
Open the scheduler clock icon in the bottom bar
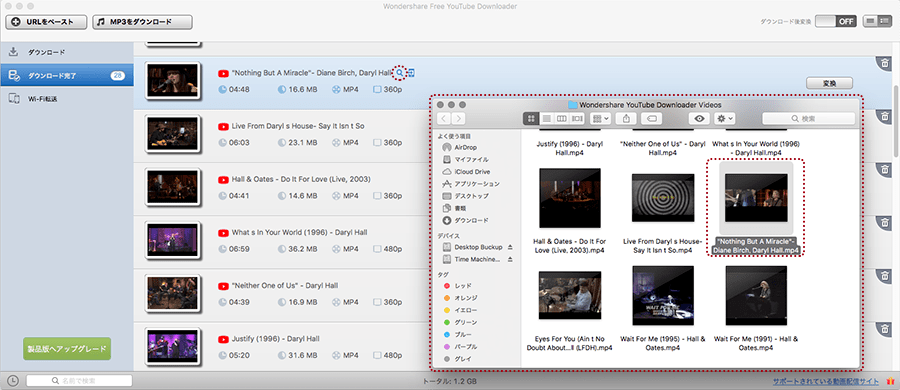(x=13, y=380)
